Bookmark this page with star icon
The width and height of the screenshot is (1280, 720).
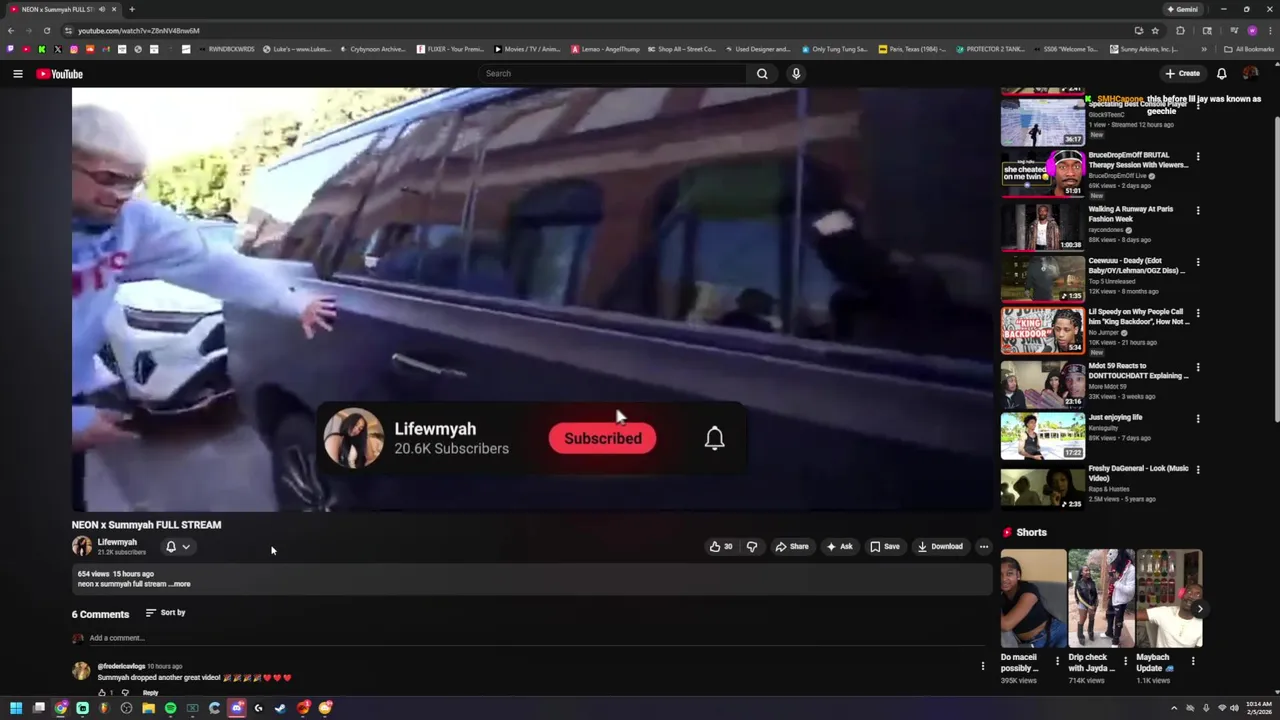(x=1155, y=31)
